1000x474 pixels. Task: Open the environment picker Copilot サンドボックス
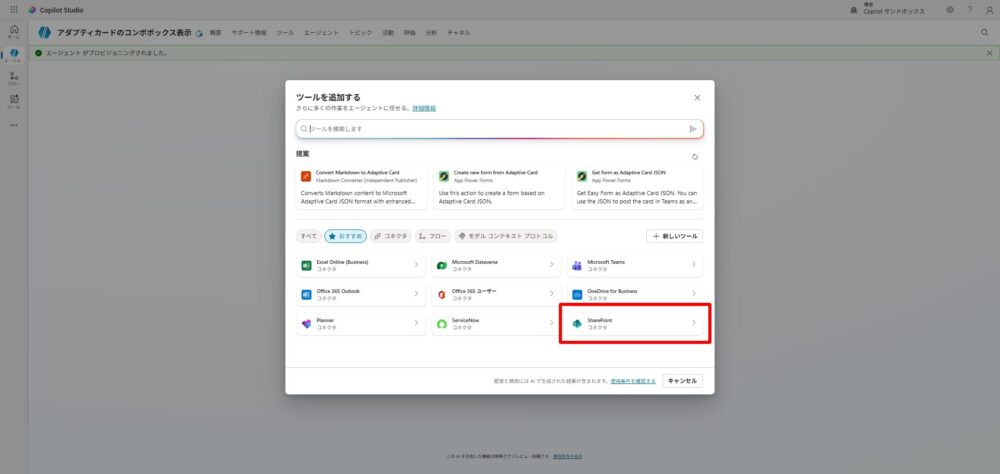(x=885, y=9)
